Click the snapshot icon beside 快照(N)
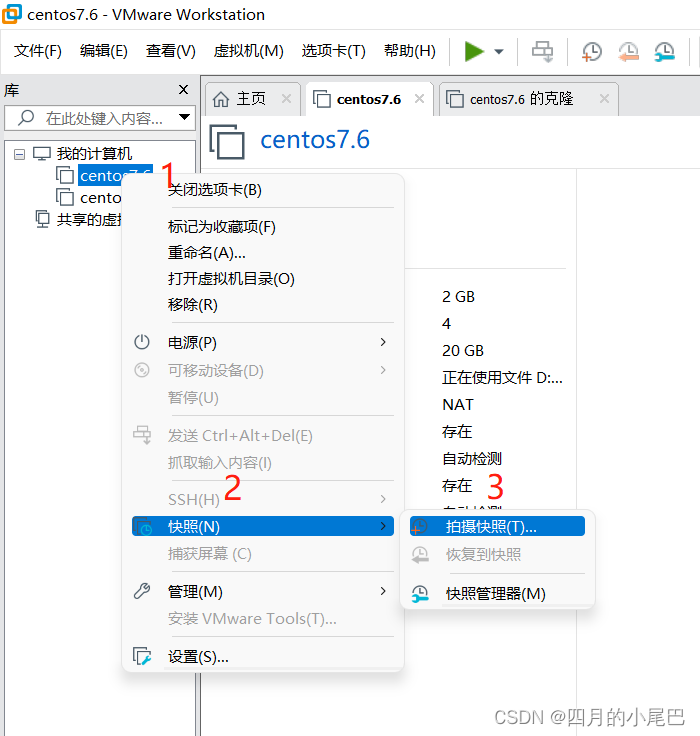This screenshot has width=700, height=736. coord(142,526)
